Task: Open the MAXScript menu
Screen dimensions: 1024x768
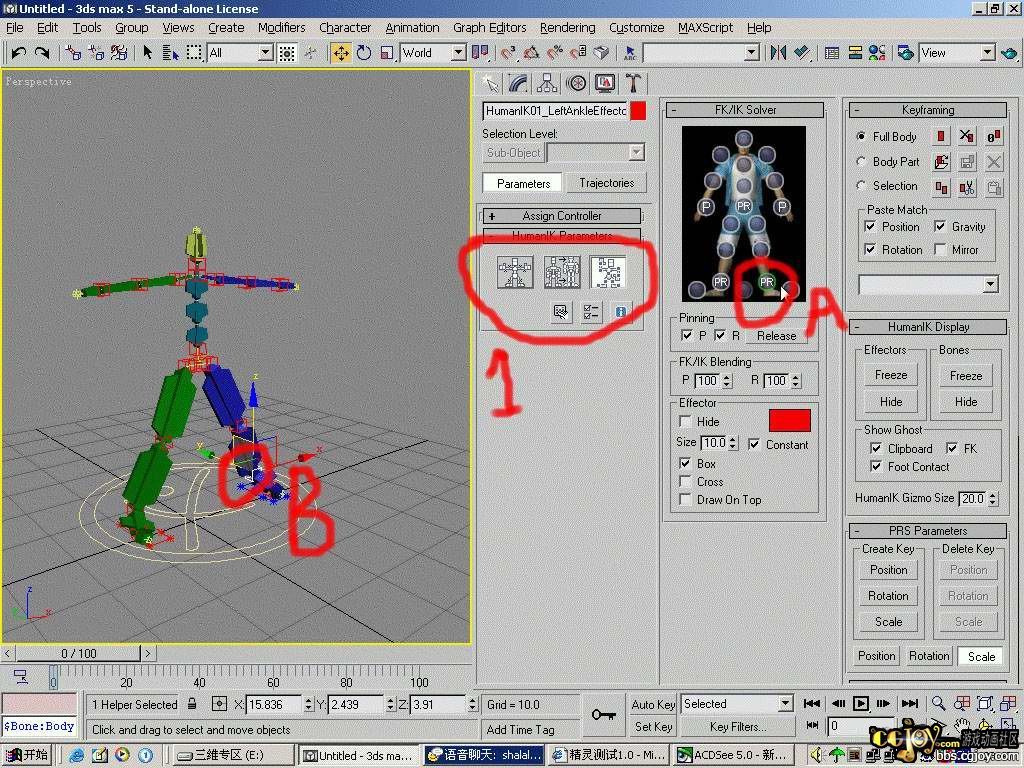Action: 705,27
